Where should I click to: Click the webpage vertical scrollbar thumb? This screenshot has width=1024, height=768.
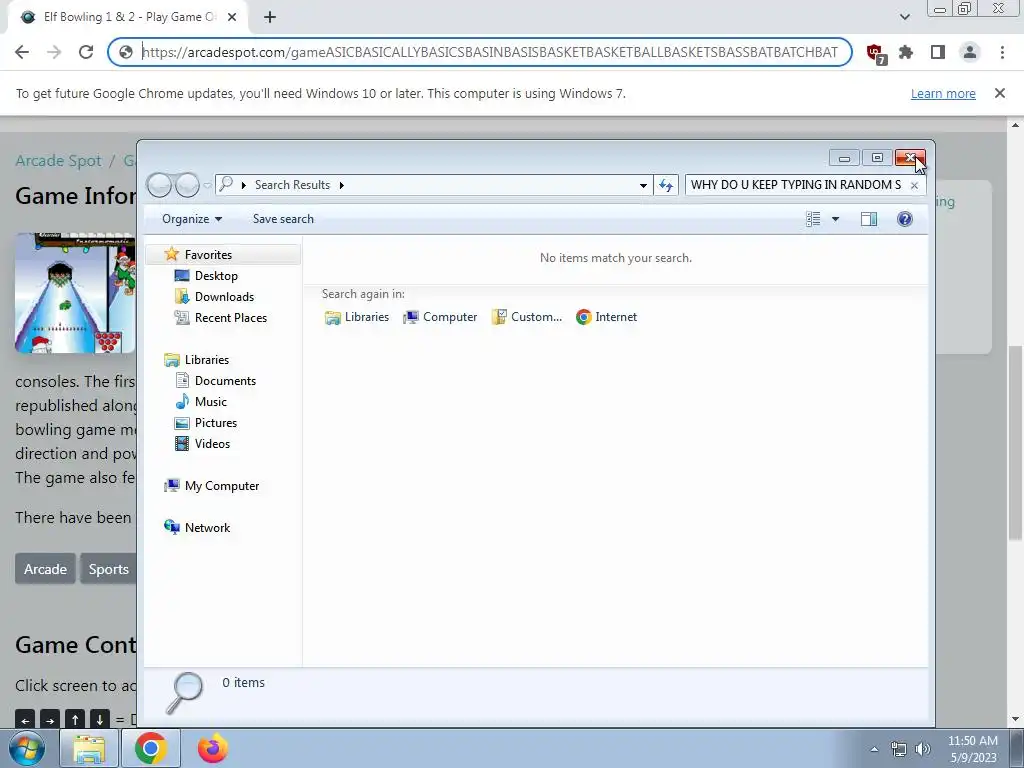point(1016,442)
